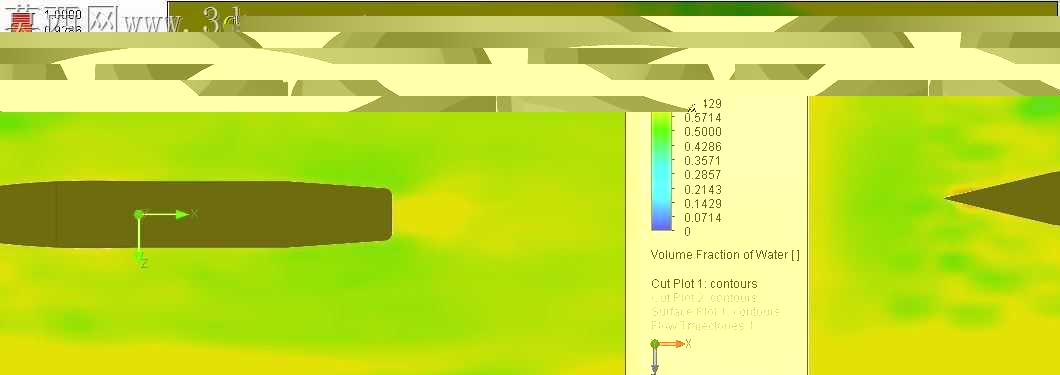Select legend title 'Volume Fraction of Water [ ]'
This screenshot has height=375, width=1060.
[725, 255]
